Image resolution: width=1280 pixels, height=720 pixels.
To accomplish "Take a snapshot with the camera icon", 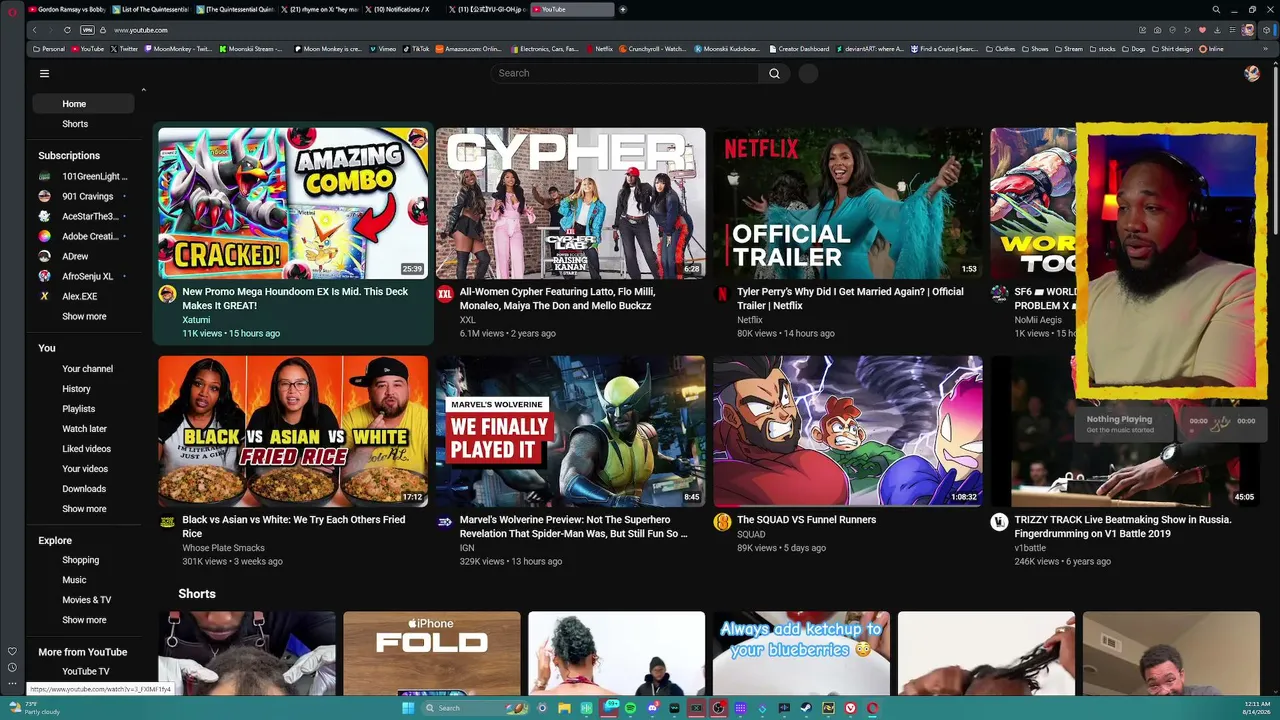I will (1157, 30).
